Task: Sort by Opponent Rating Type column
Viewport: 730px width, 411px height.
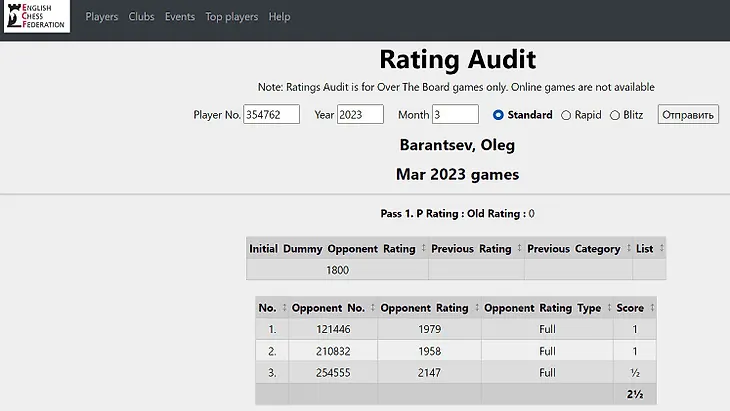Action: tap(544, 308)
